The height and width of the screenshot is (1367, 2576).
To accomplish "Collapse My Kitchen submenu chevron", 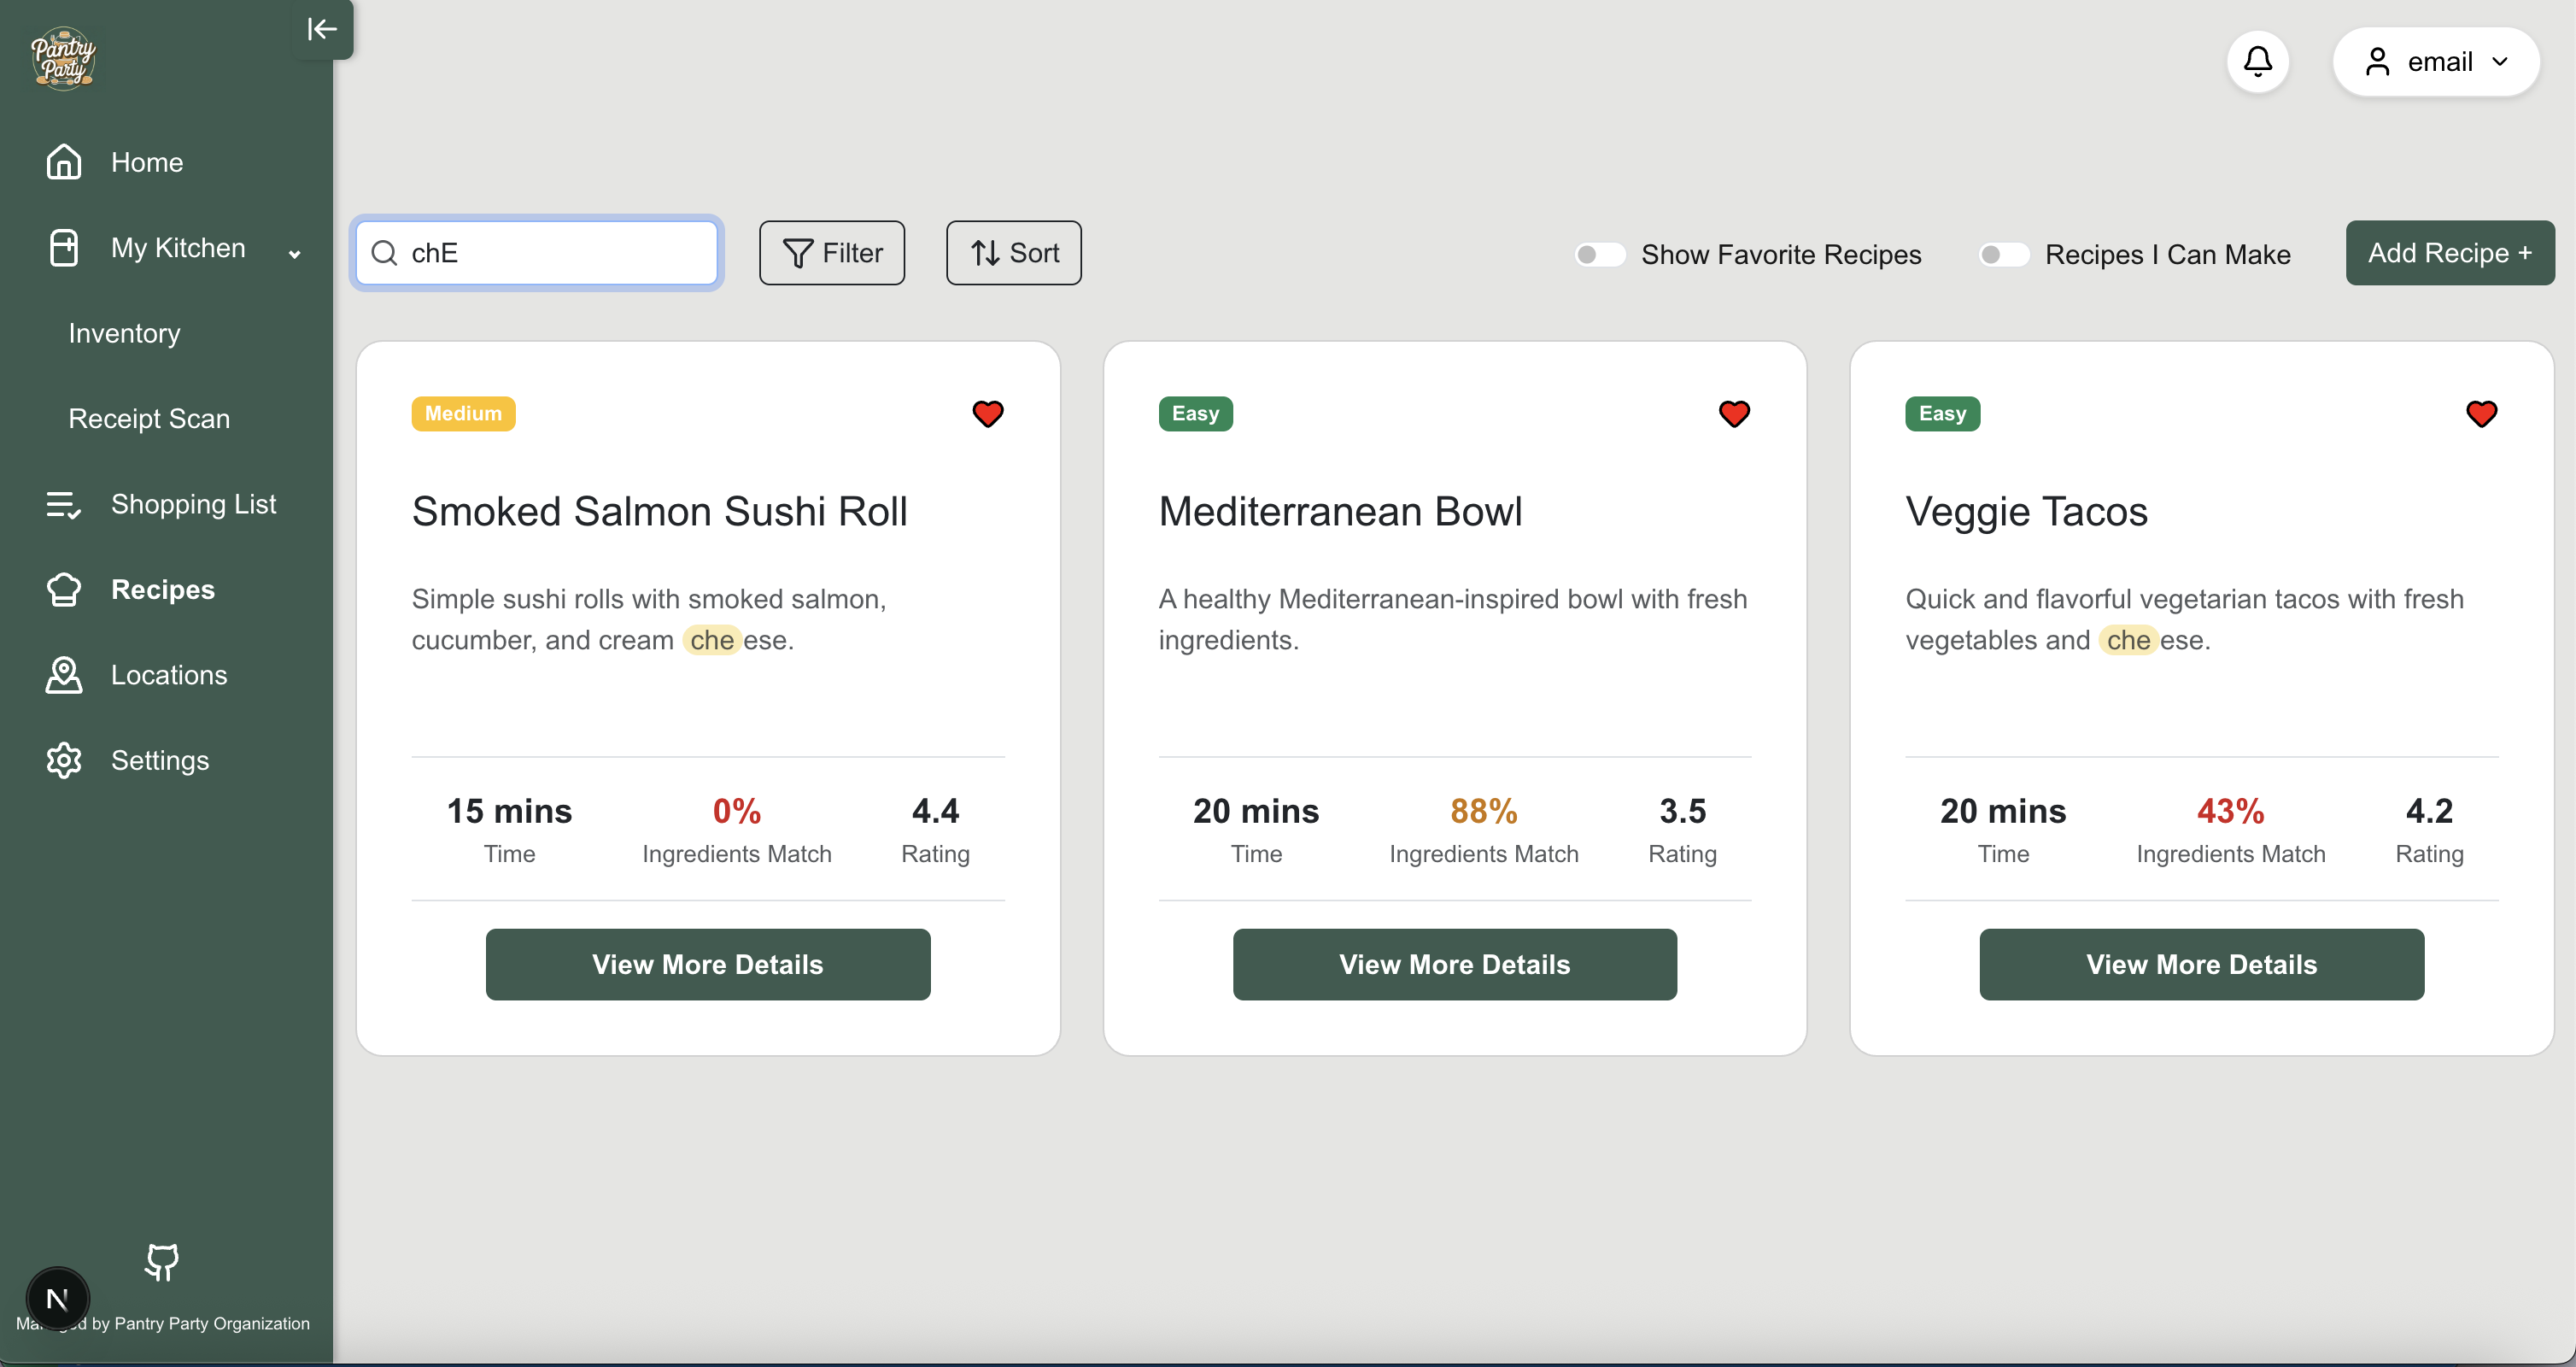I will click(x=295, y=253).
